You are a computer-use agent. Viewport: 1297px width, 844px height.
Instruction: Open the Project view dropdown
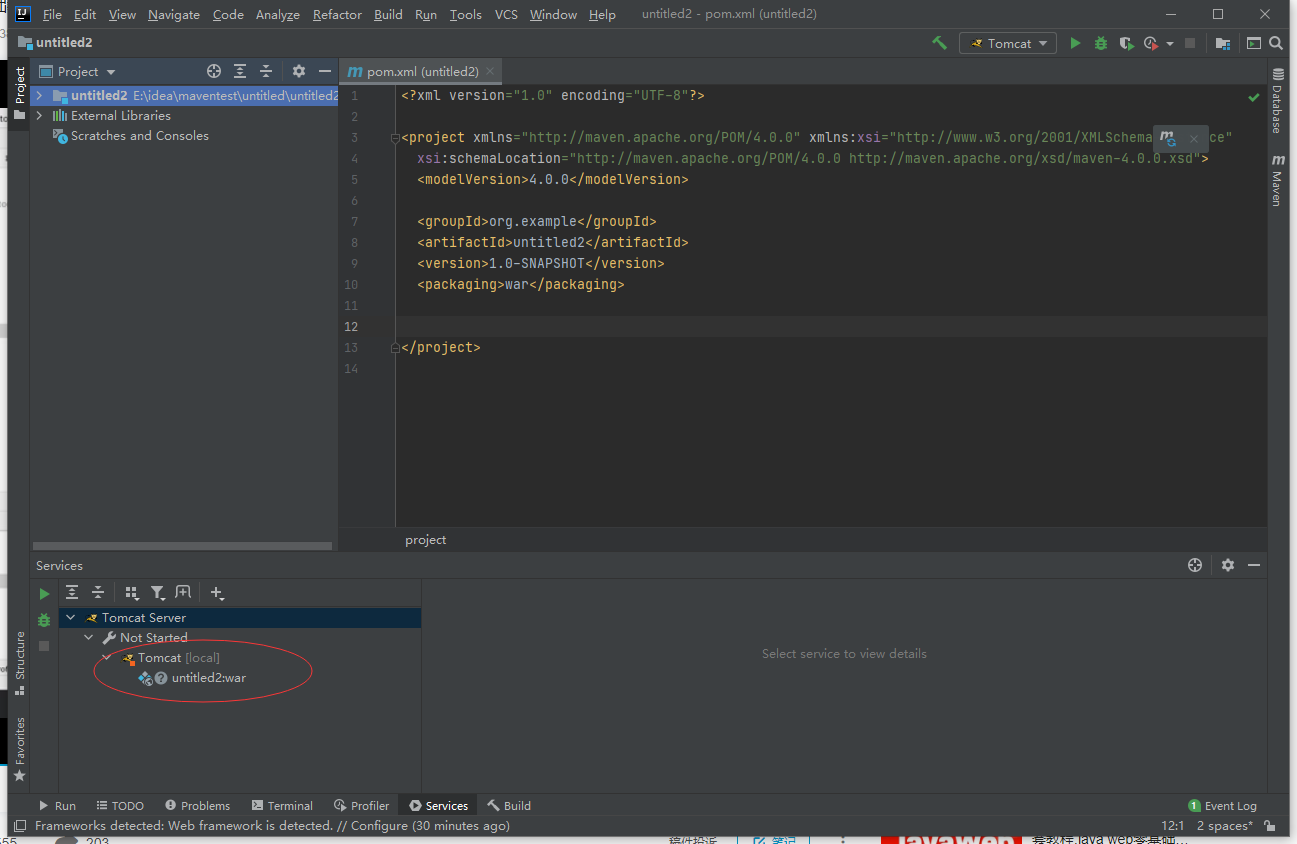(x=78, y=71)
